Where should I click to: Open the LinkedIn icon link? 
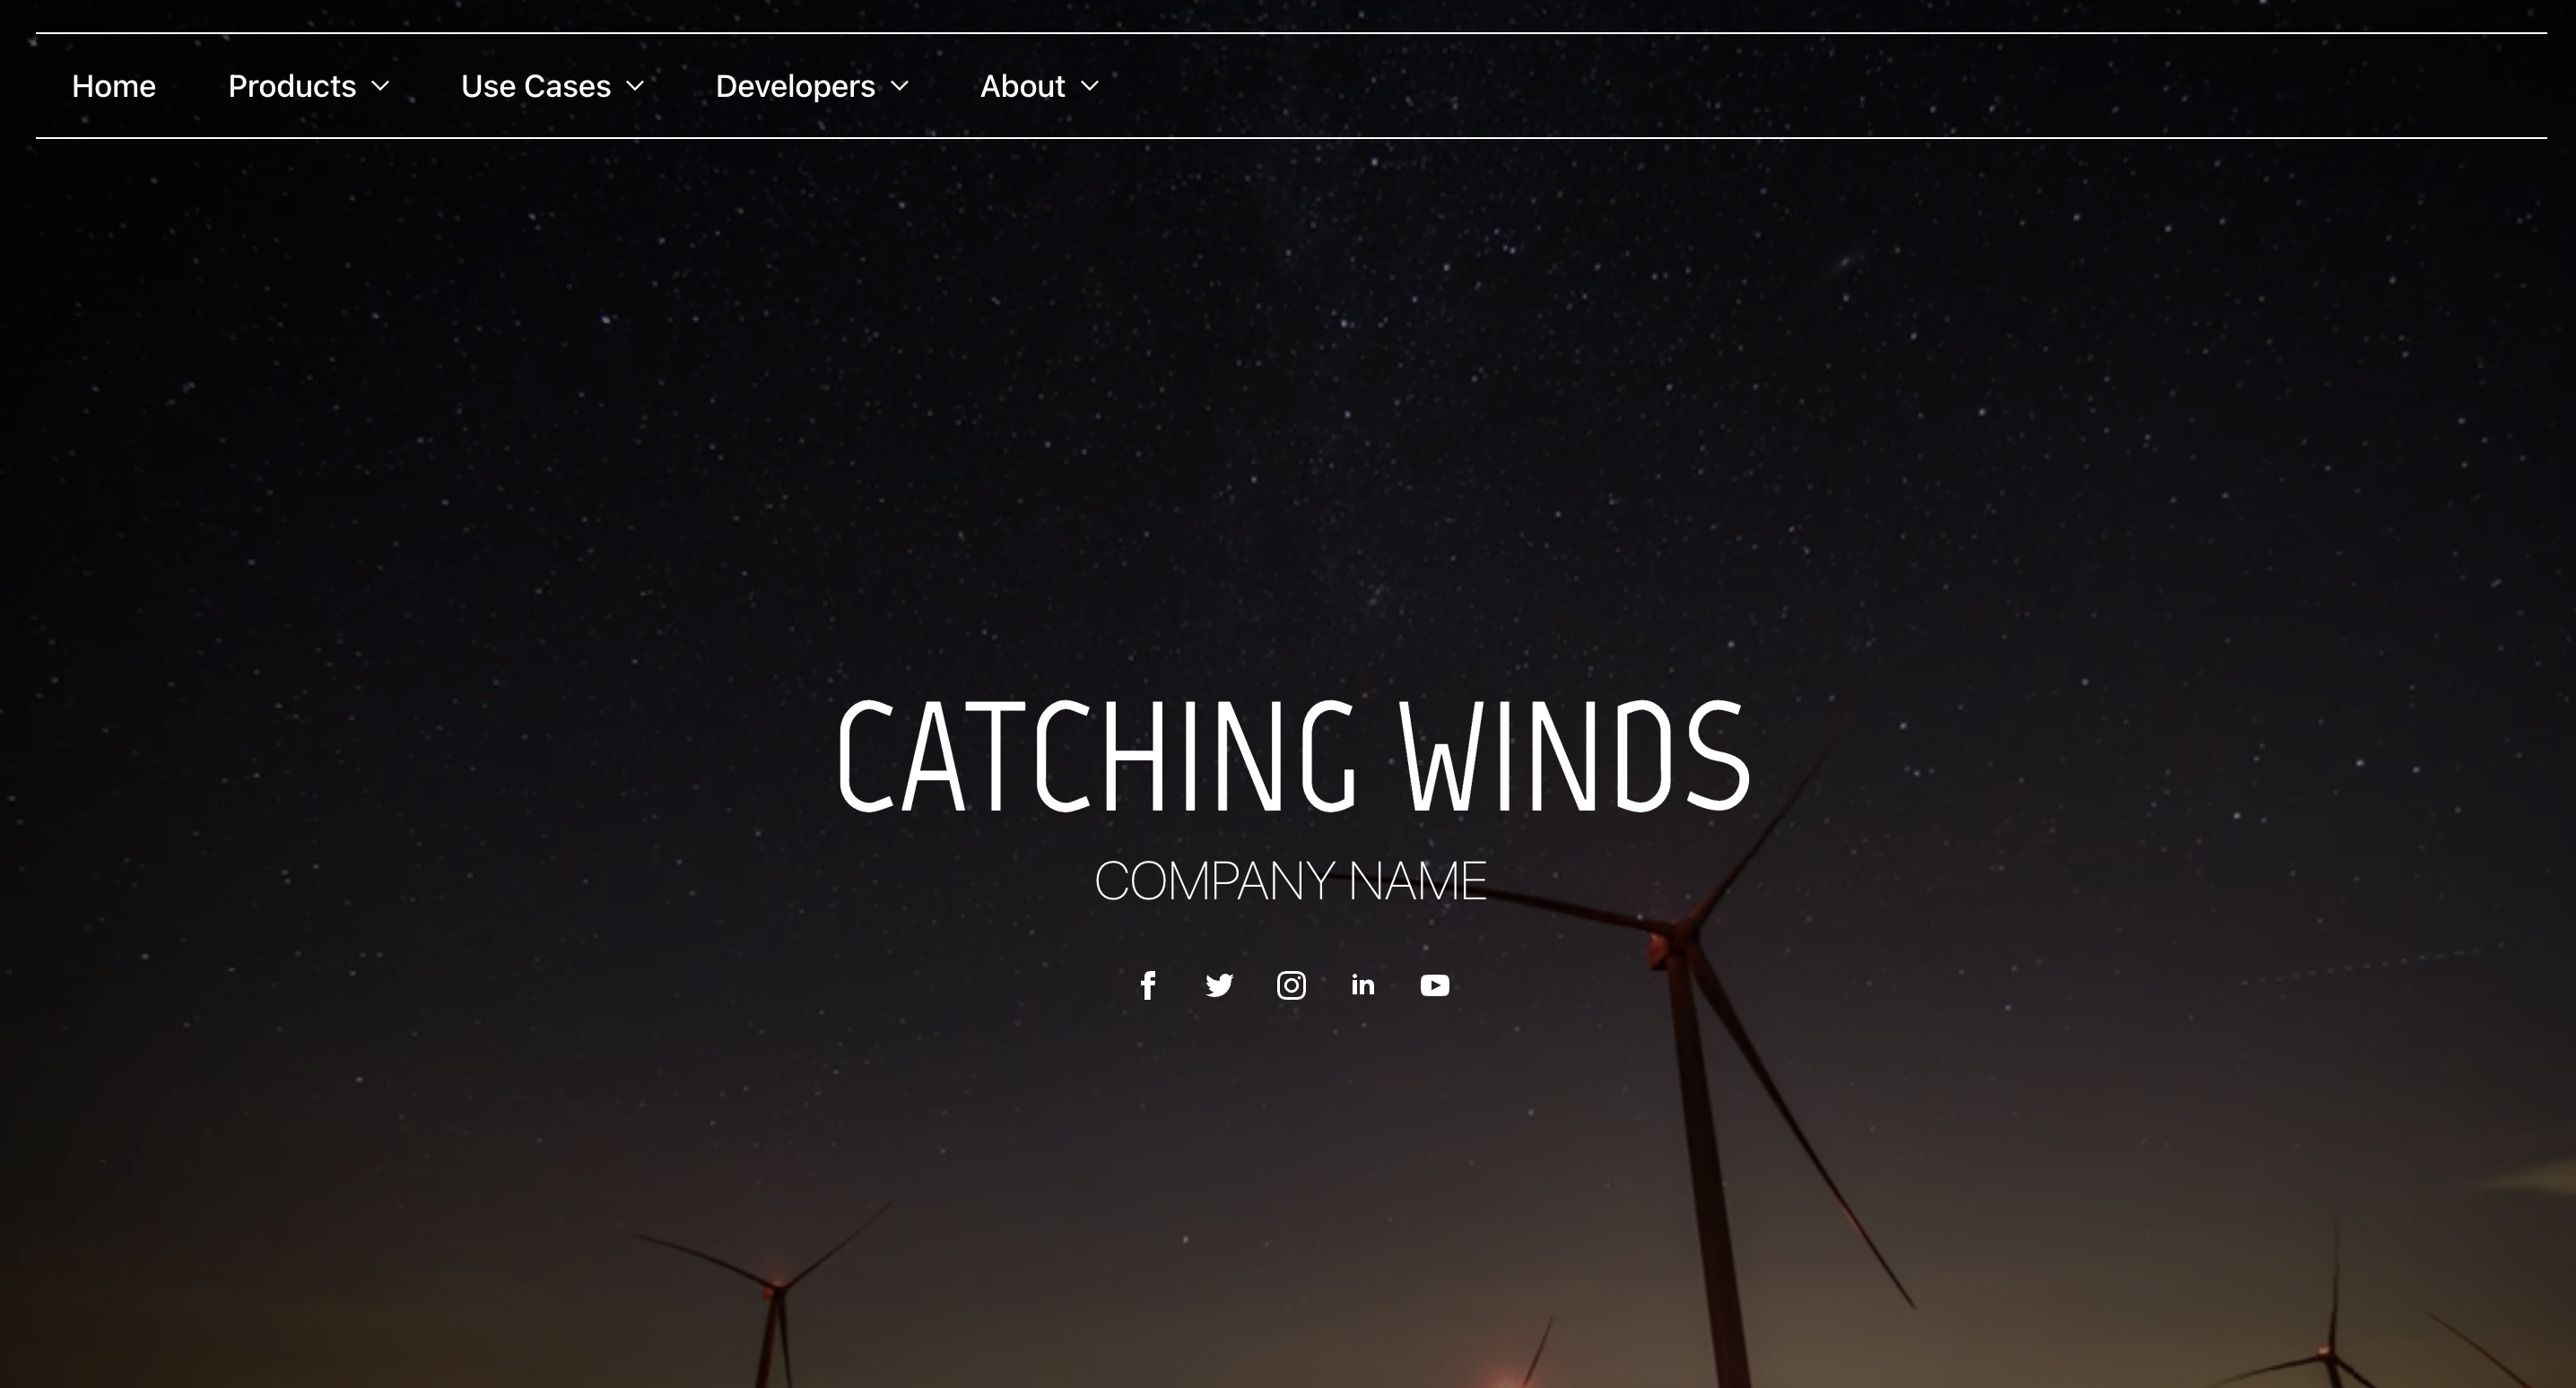point(1363,986)
